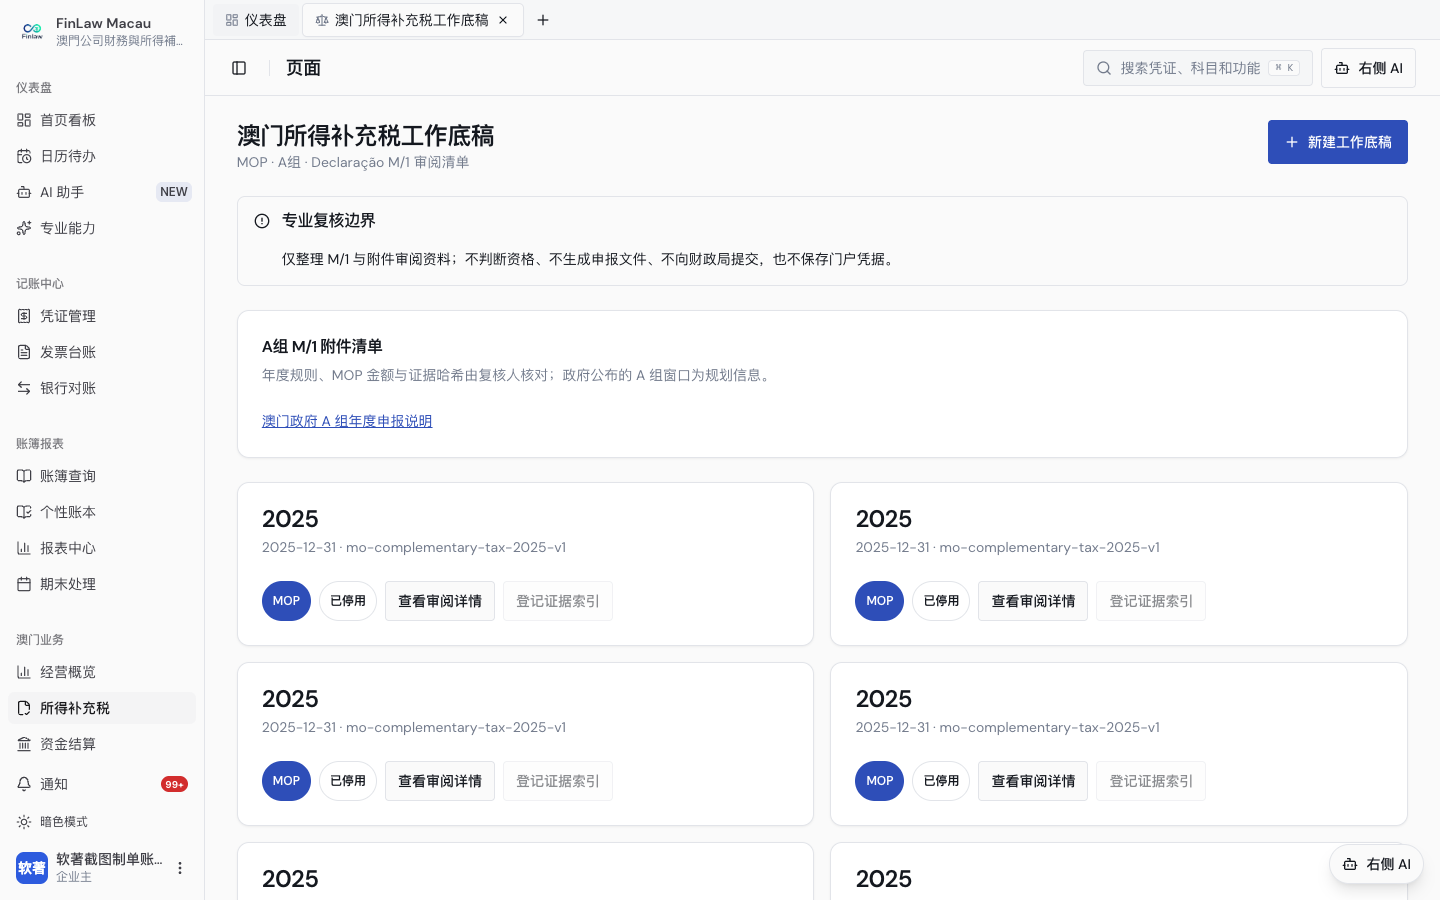This screenshot has height=900, width=1440.
Task: Open 资金结算 in the sidebar
Action: tap(102, 744)
